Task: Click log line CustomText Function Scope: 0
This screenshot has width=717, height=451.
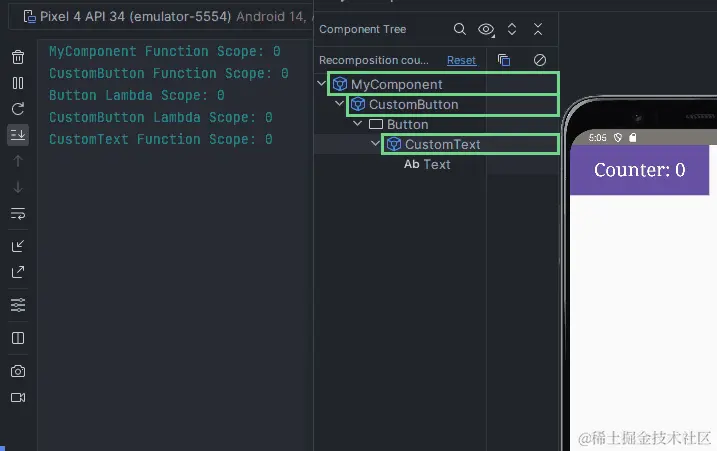Action: click(x=161, y=139)
